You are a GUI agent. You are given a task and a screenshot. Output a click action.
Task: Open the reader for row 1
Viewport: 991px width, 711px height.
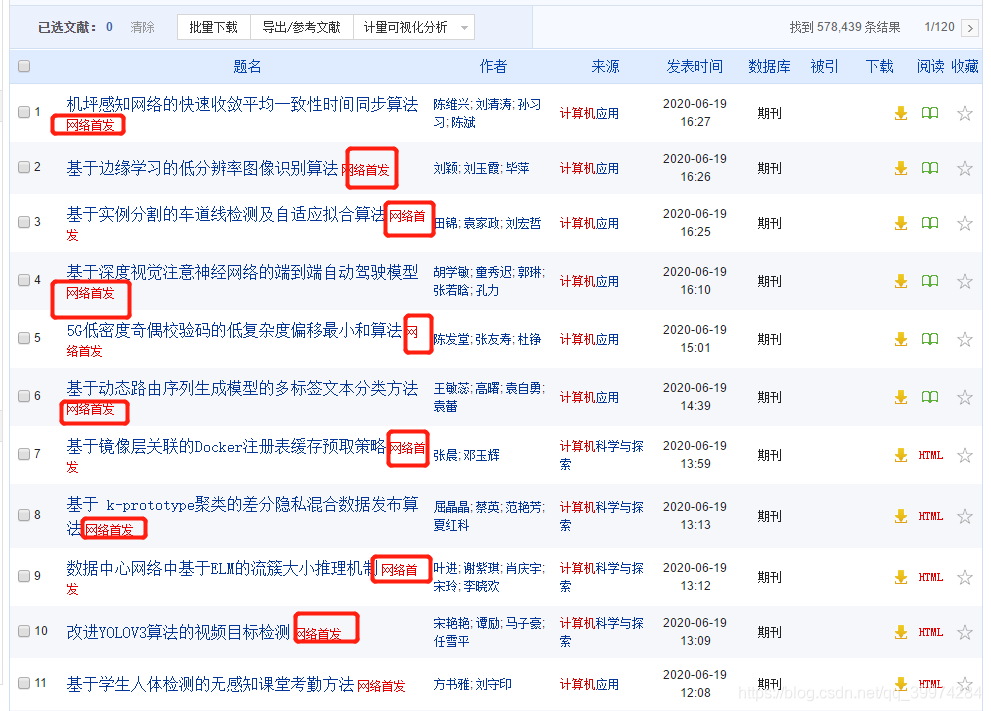click(x=930, y=114)
